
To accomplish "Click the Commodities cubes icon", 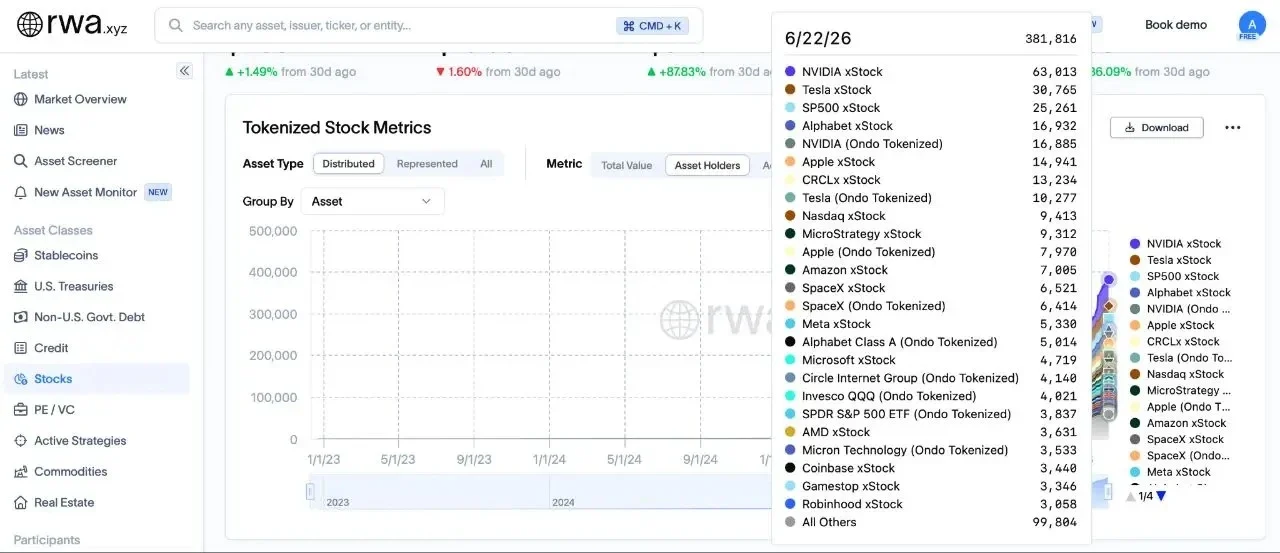I will (21, 472).
